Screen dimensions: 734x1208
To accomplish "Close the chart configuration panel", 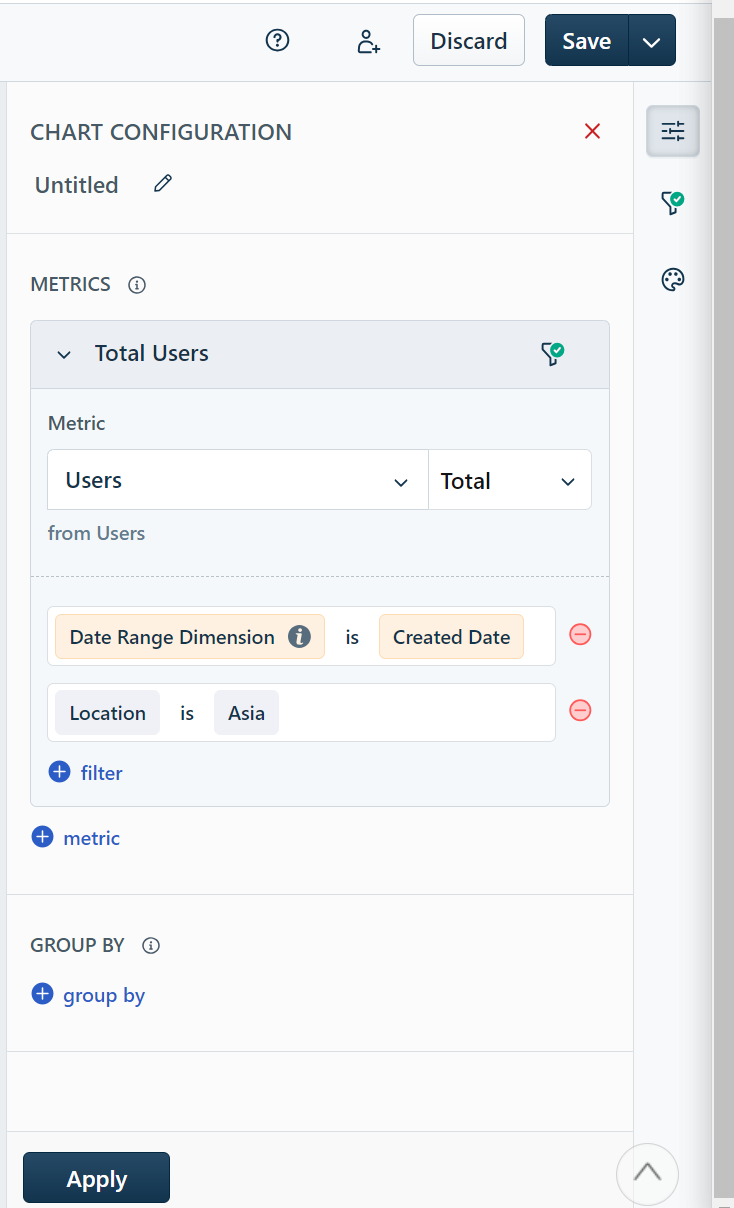I will click(x=592, y=131).
